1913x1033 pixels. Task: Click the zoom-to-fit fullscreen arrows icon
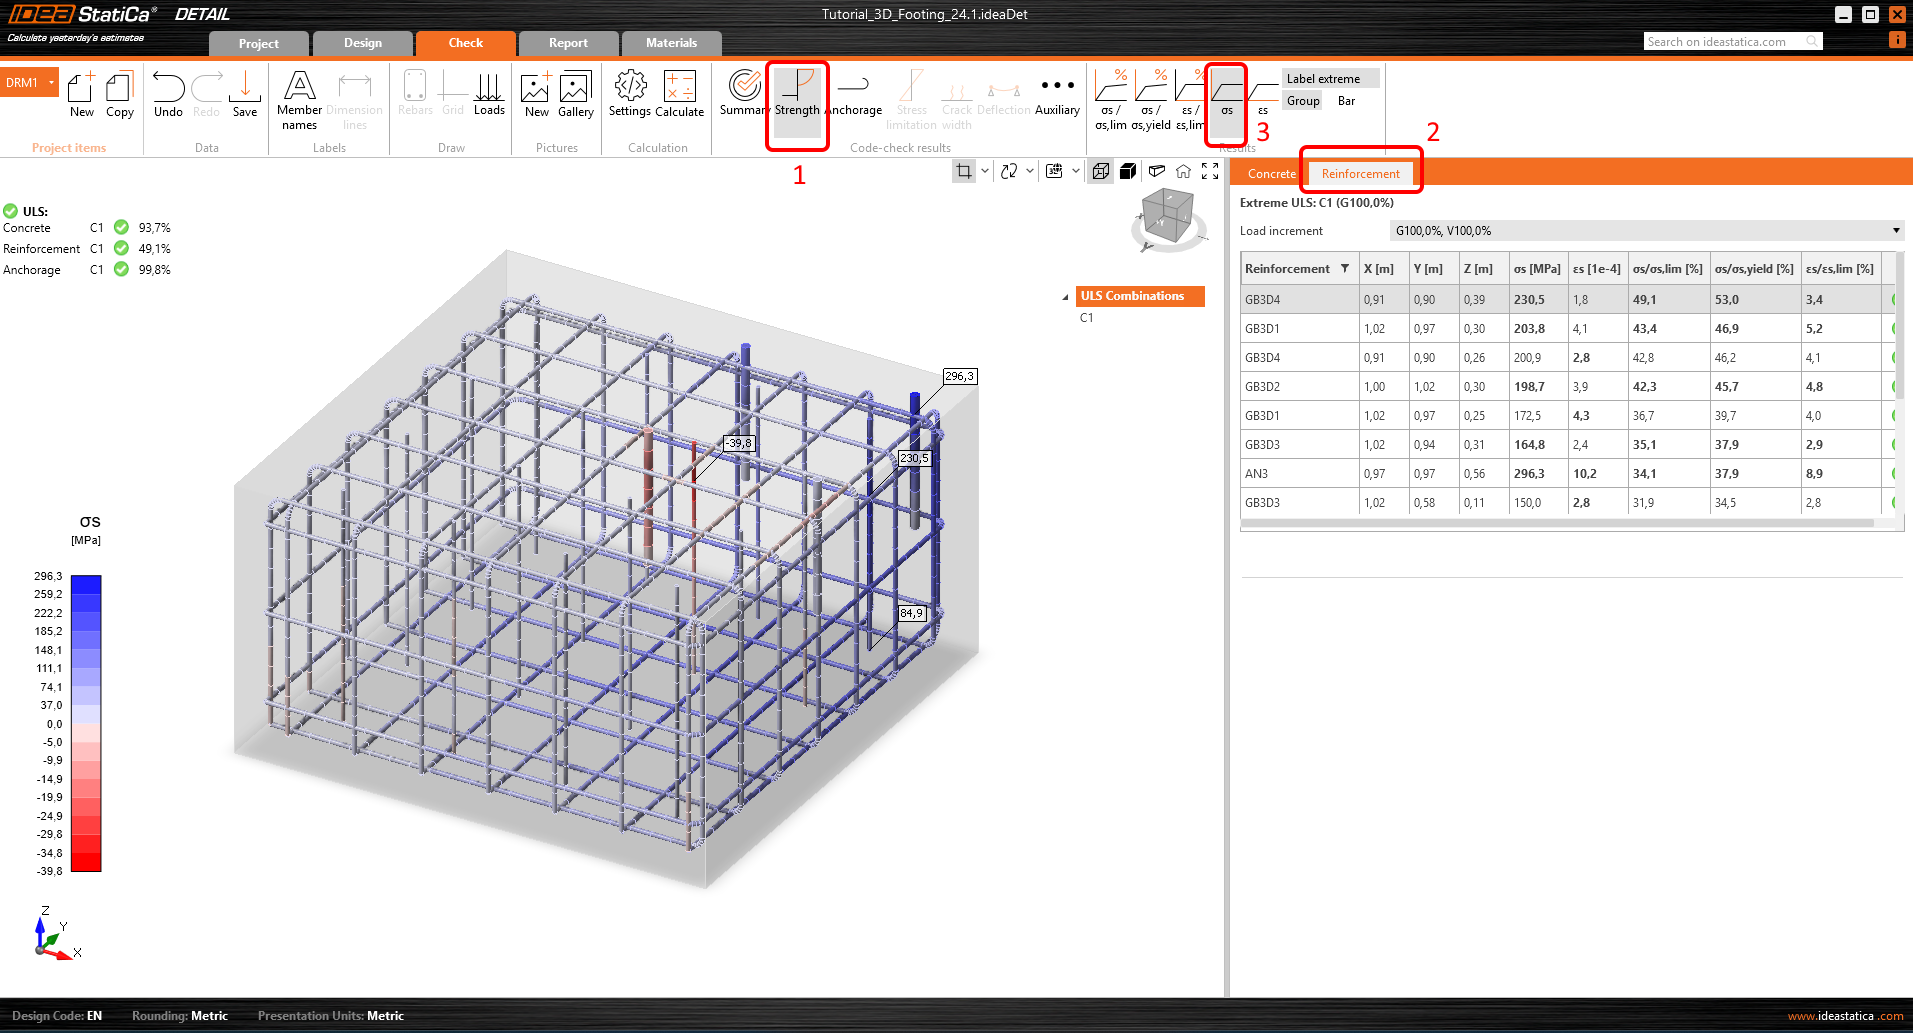1210,171
